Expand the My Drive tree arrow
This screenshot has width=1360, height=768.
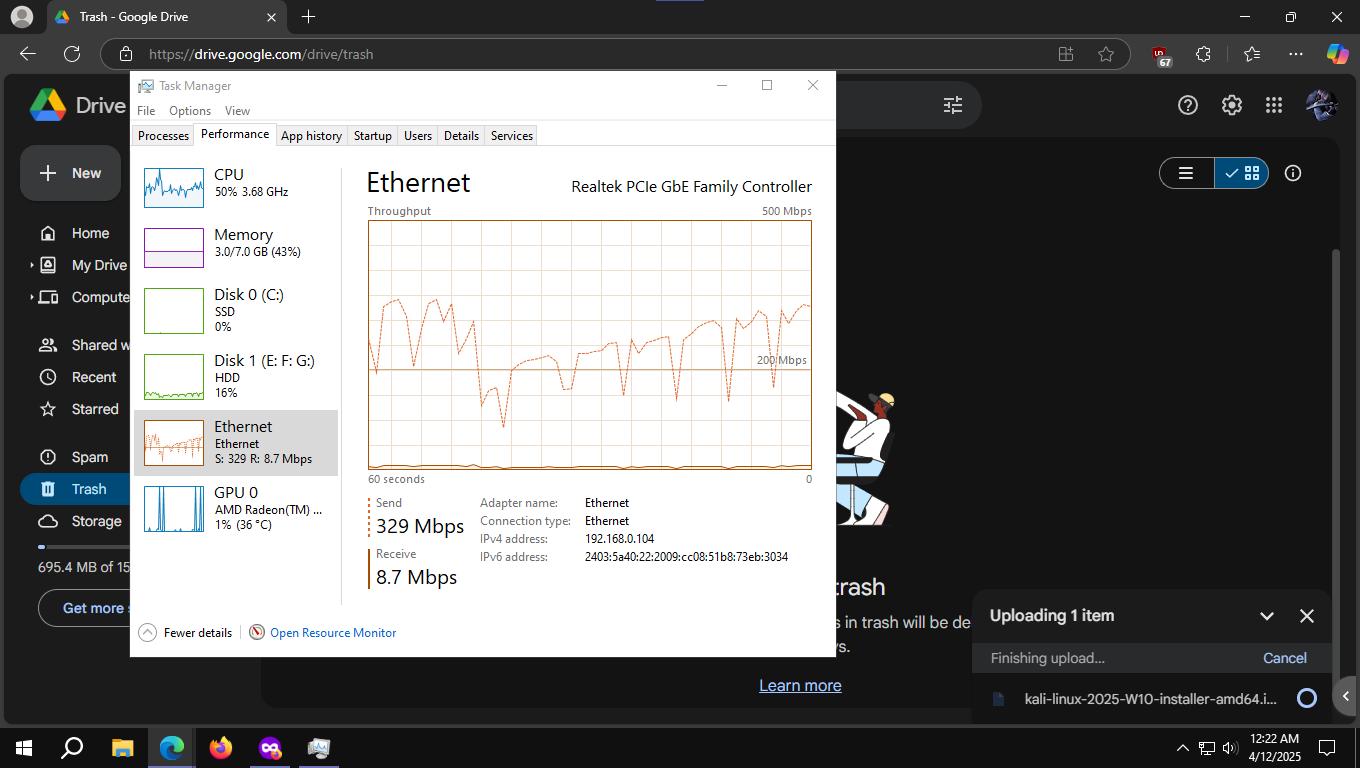point(31,265)
